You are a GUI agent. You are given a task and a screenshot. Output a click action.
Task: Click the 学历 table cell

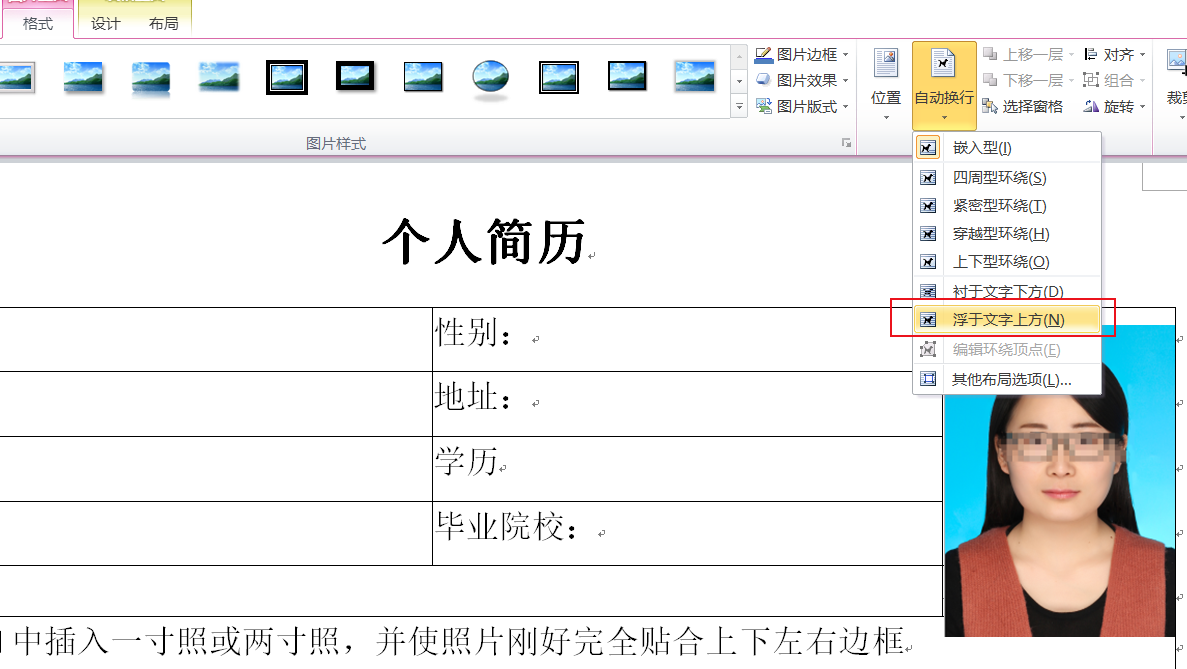tap(687, 468)
